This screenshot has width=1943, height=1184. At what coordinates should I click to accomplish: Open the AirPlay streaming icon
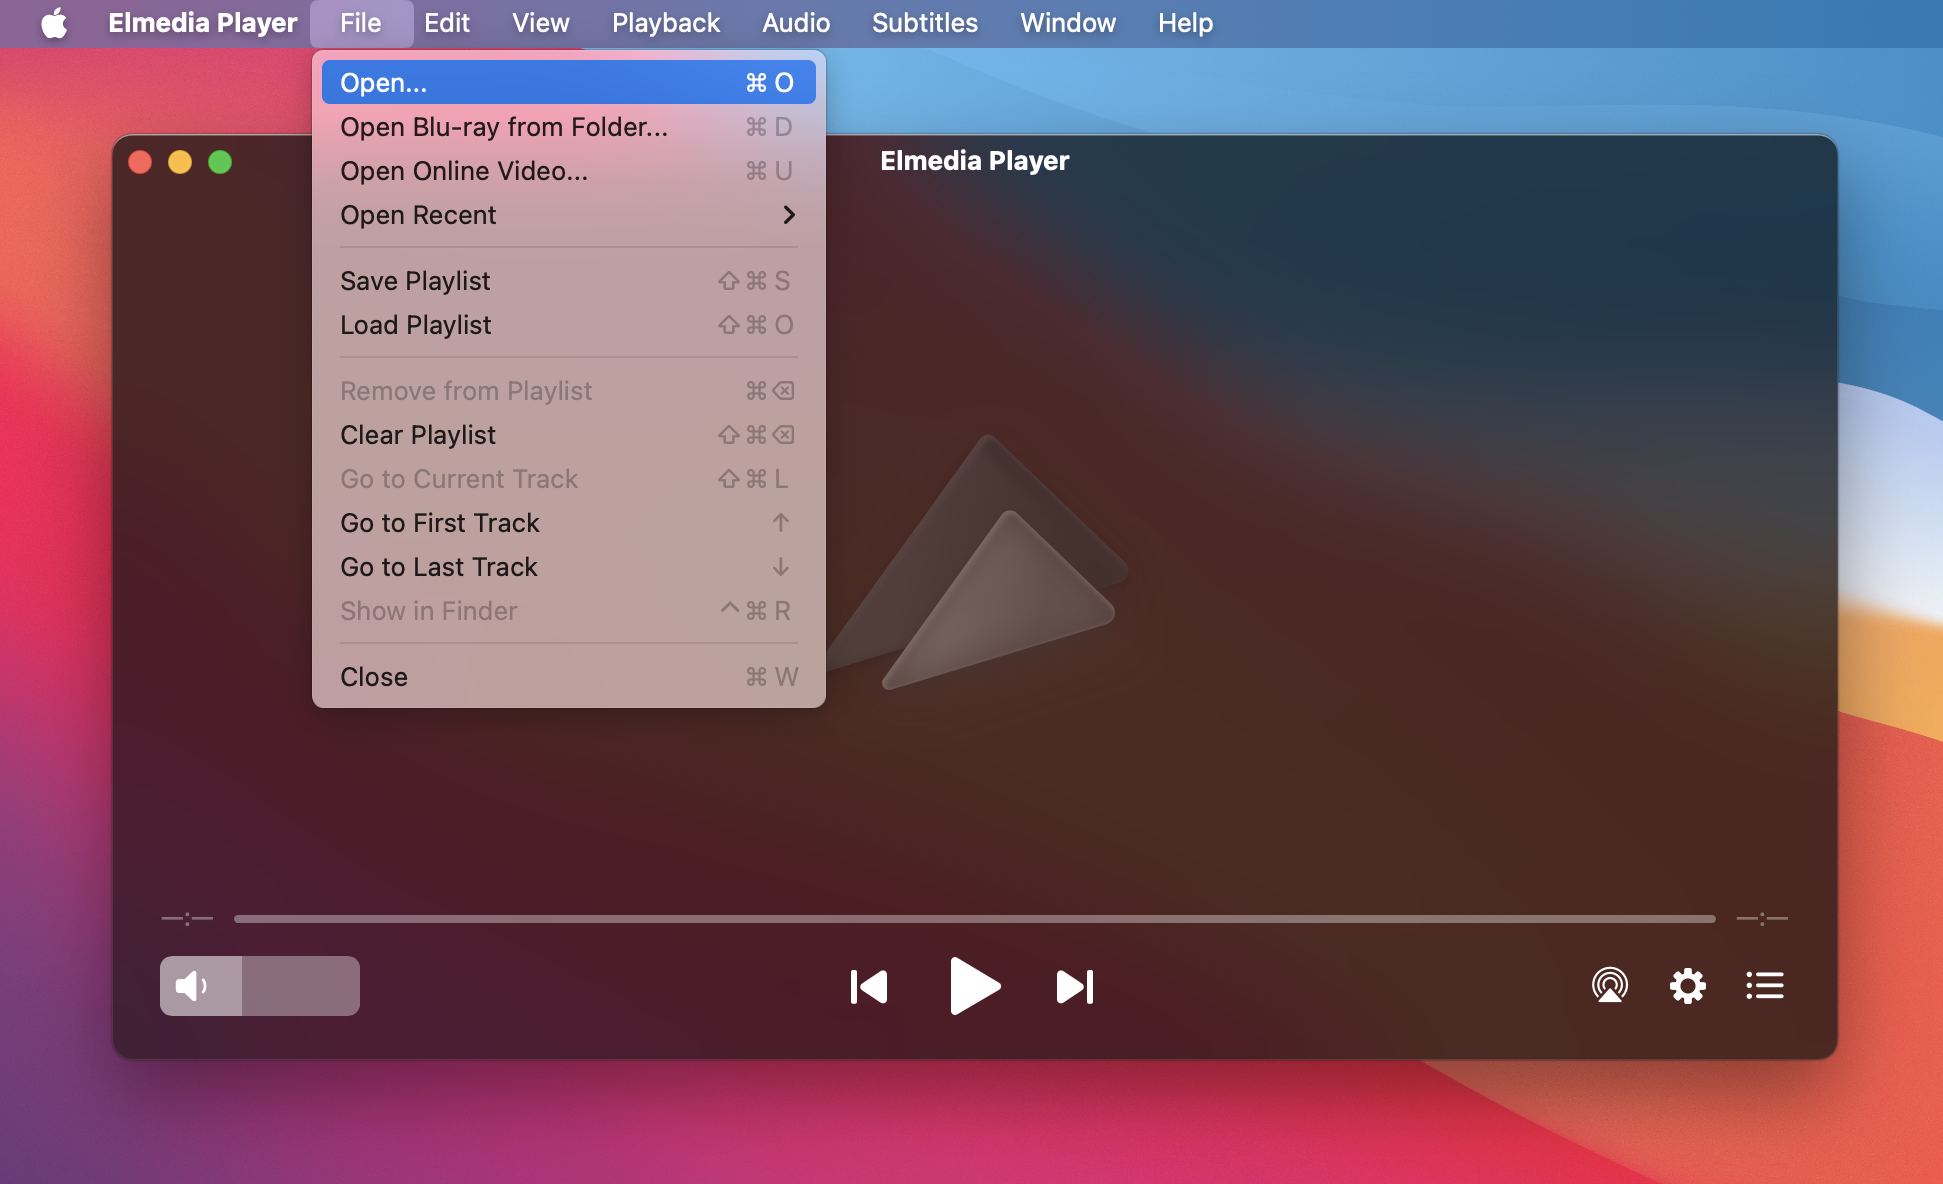[x=1609, y=987]
